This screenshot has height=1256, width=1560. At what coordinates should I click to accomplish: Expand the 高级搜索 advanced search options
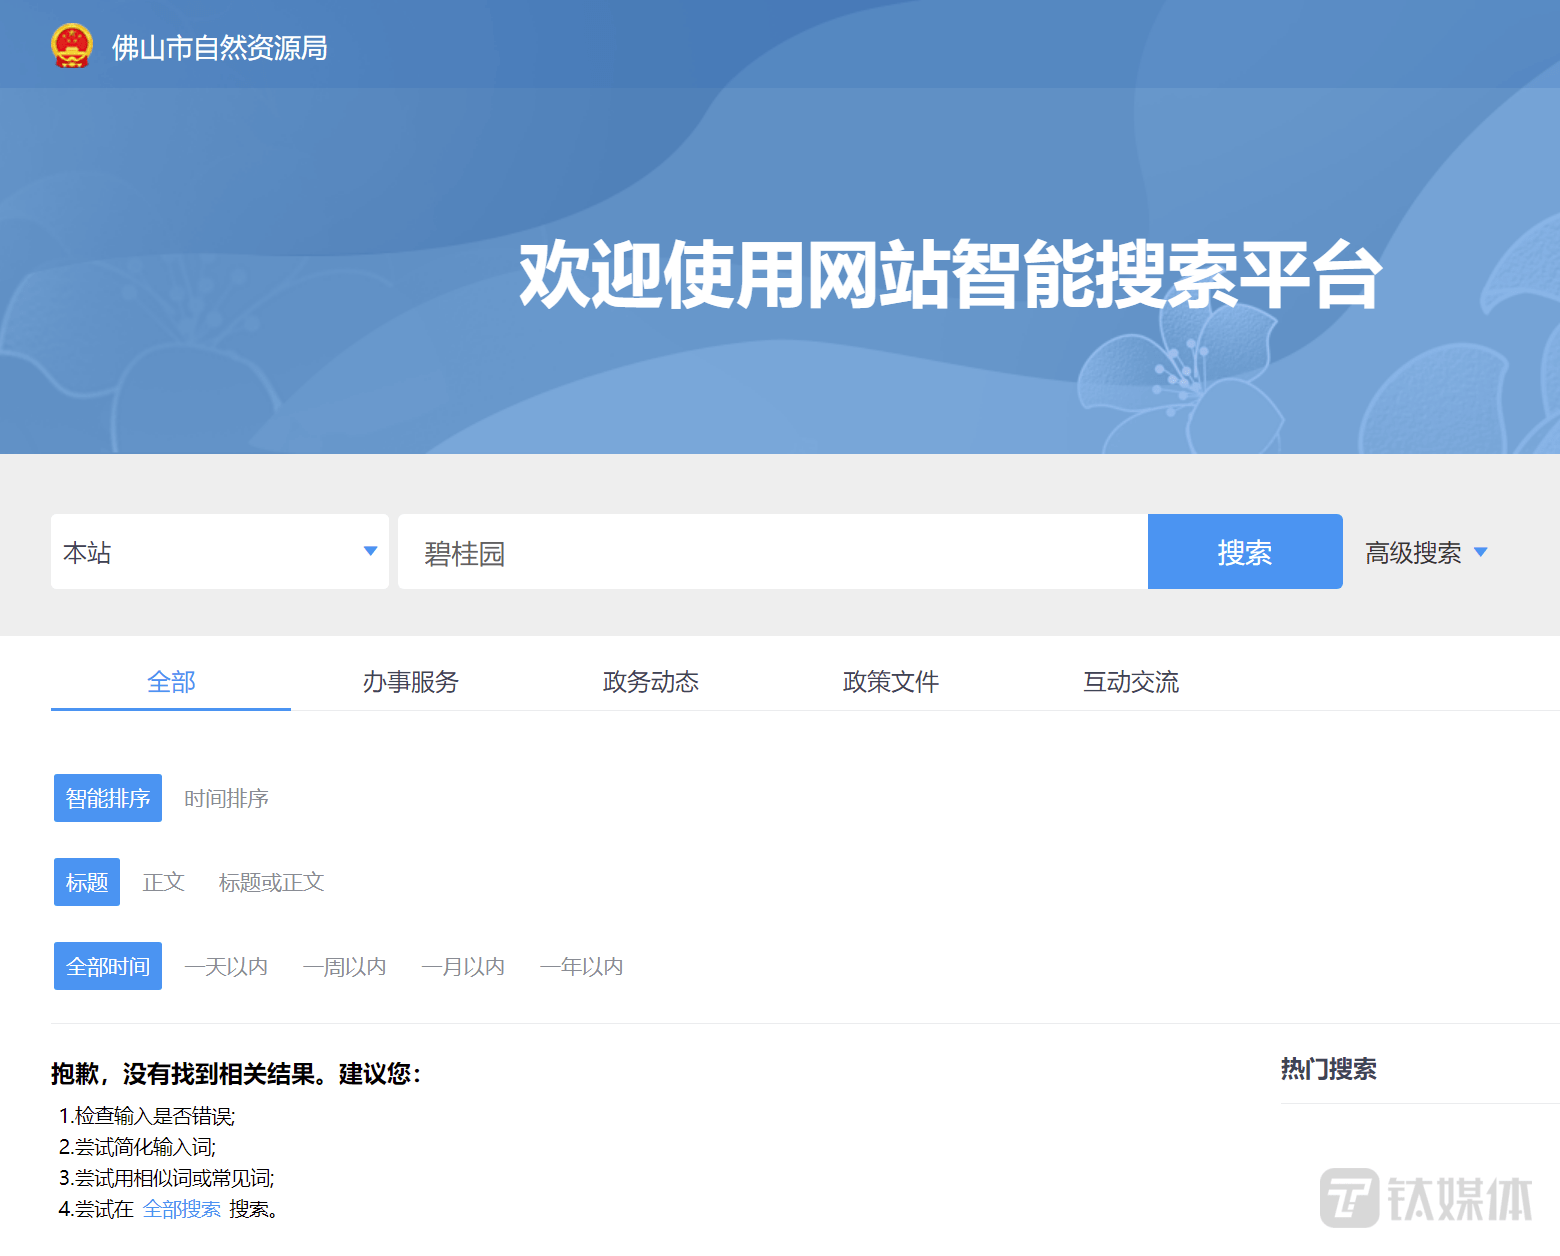click(1413, 553)
